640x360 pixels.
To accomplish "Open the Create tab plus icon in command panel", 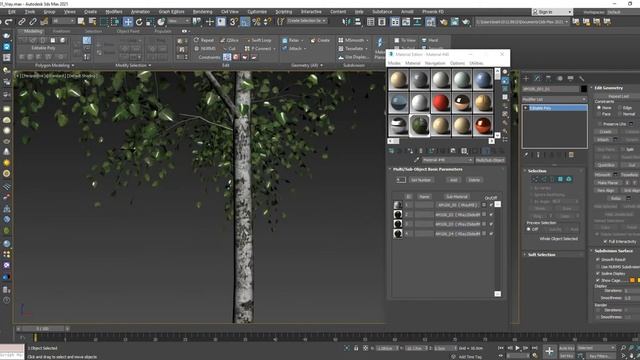I will [526, 78].
